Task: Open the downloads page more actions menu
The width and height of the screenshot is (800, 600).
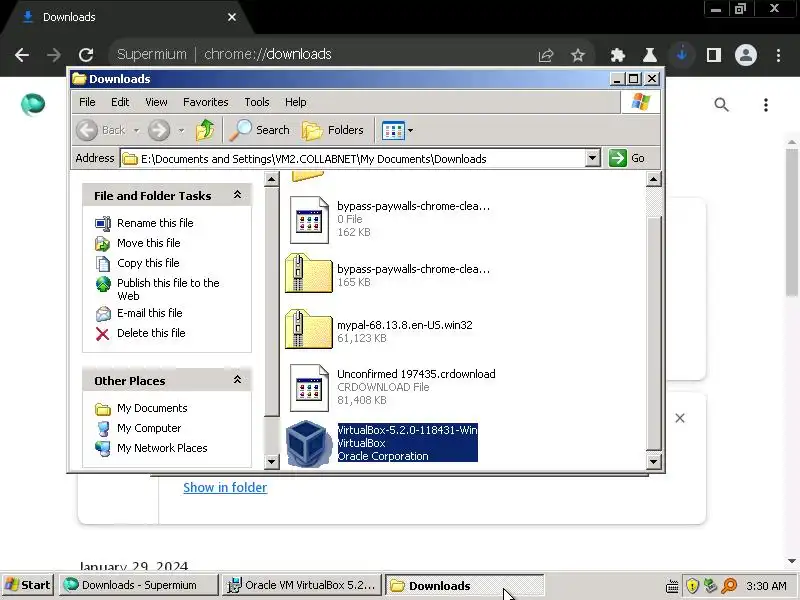Action: click(766, 105)
